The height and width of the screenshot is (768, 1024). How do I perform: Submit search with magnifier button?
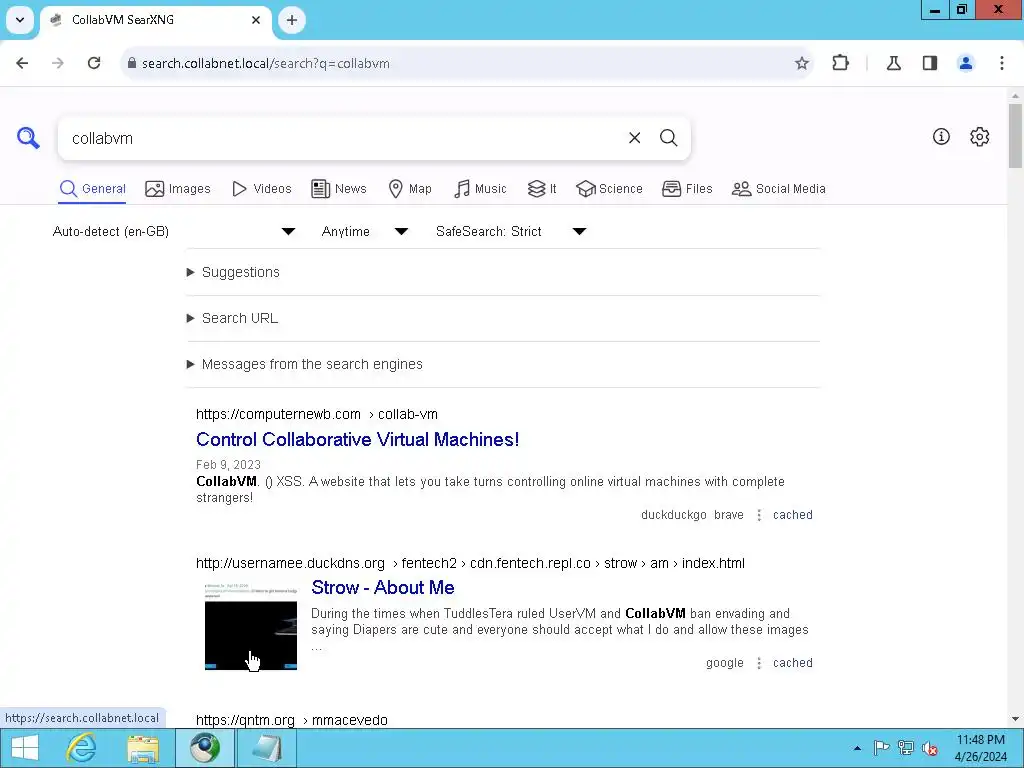click(x=668, y=138)
